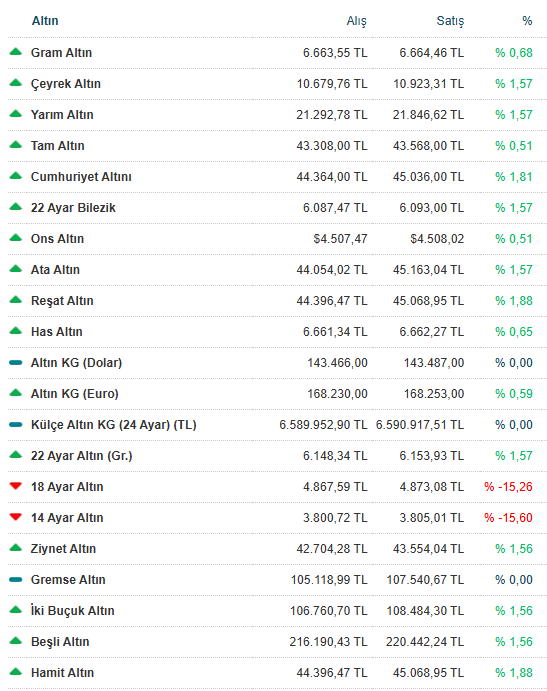Click the Satış column header
The height and width of the screenshot is (691, 547).
point(450,21)
